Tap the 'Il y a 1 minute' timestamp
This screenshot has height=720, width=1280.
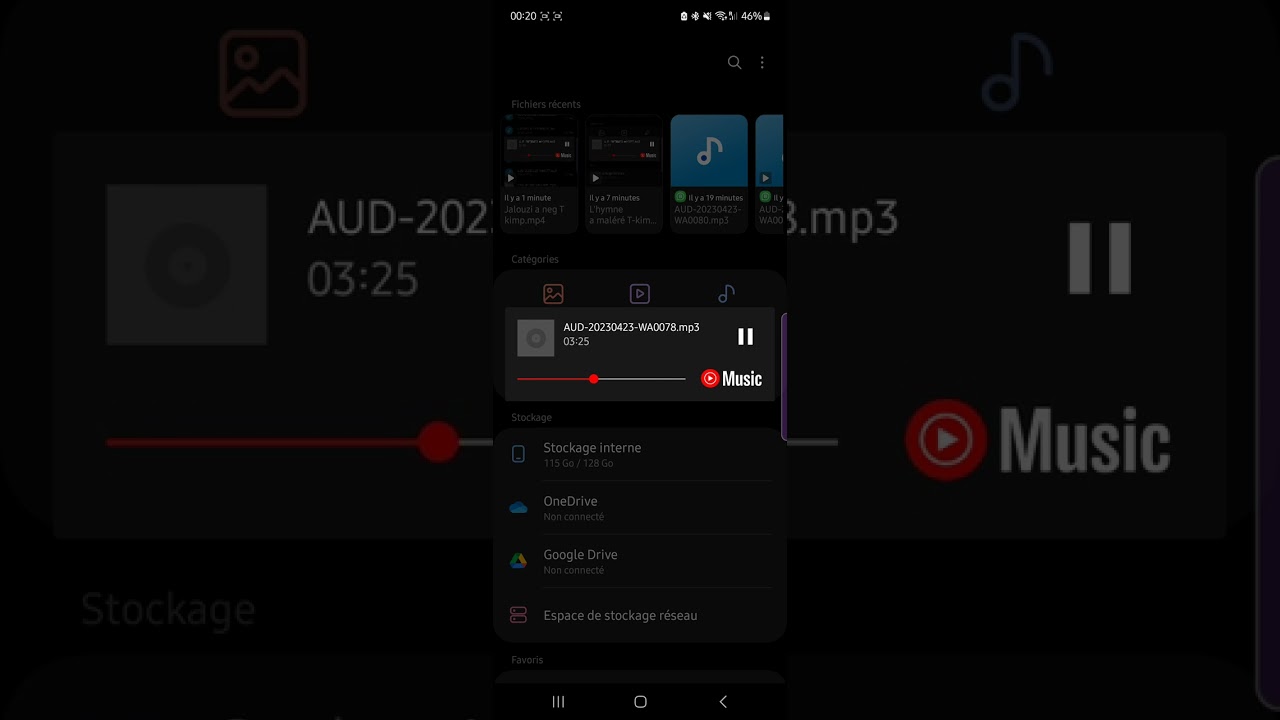pos(528,198)
